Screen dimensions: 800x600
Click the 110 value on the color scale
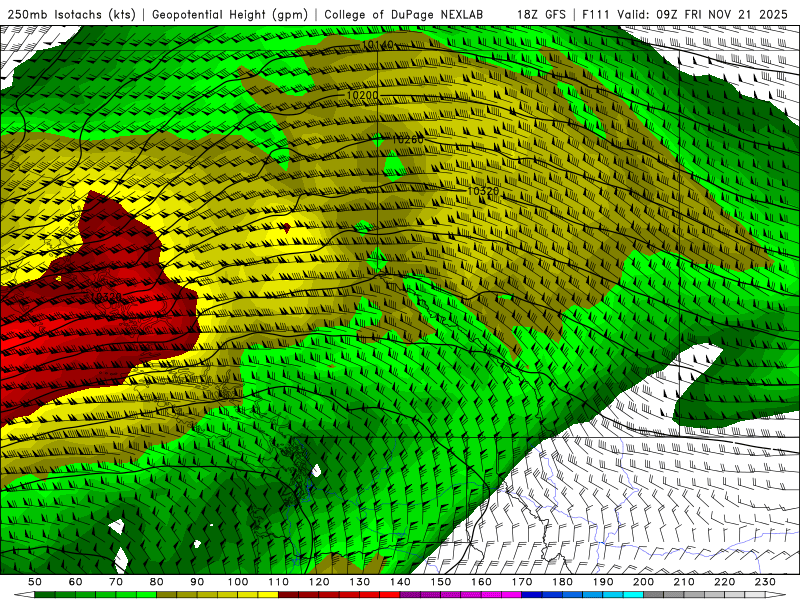(279, 582)
